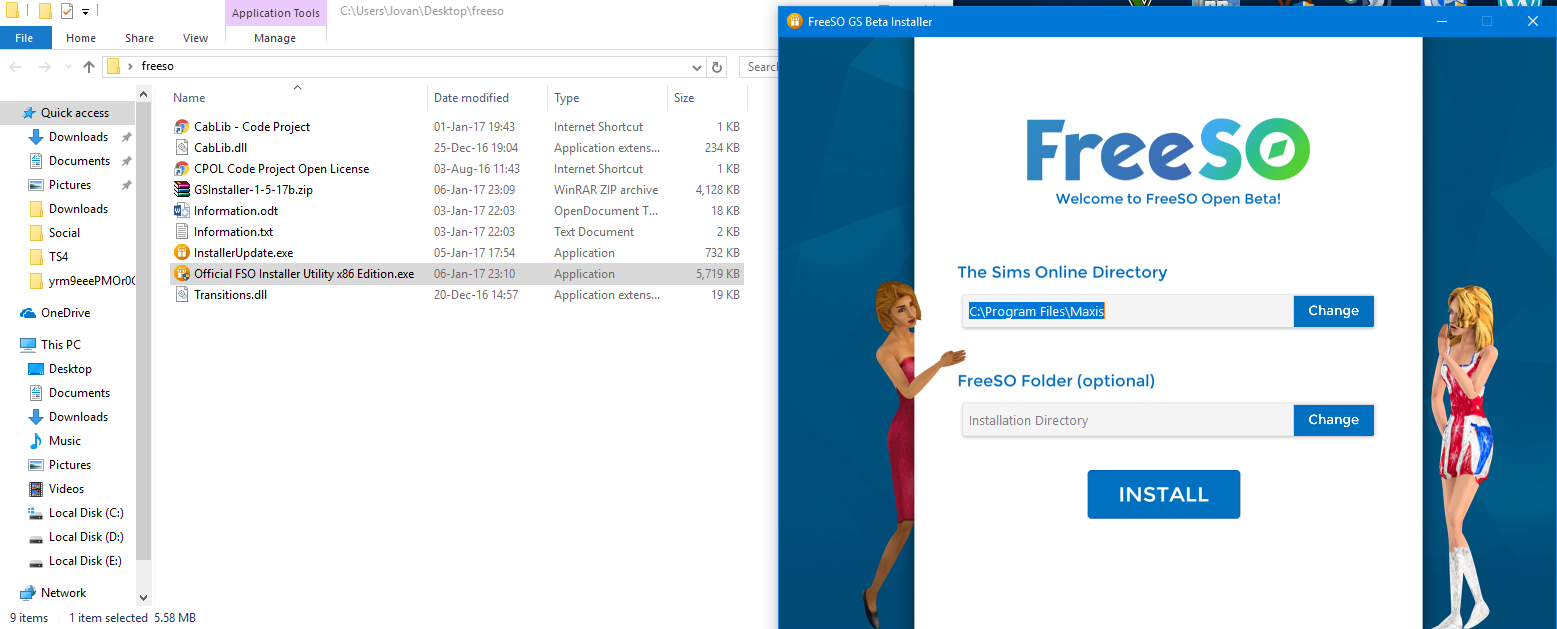Open OneDrive in the navigation pane
The height and width of the screenshot is (629, 1557).
65,313
